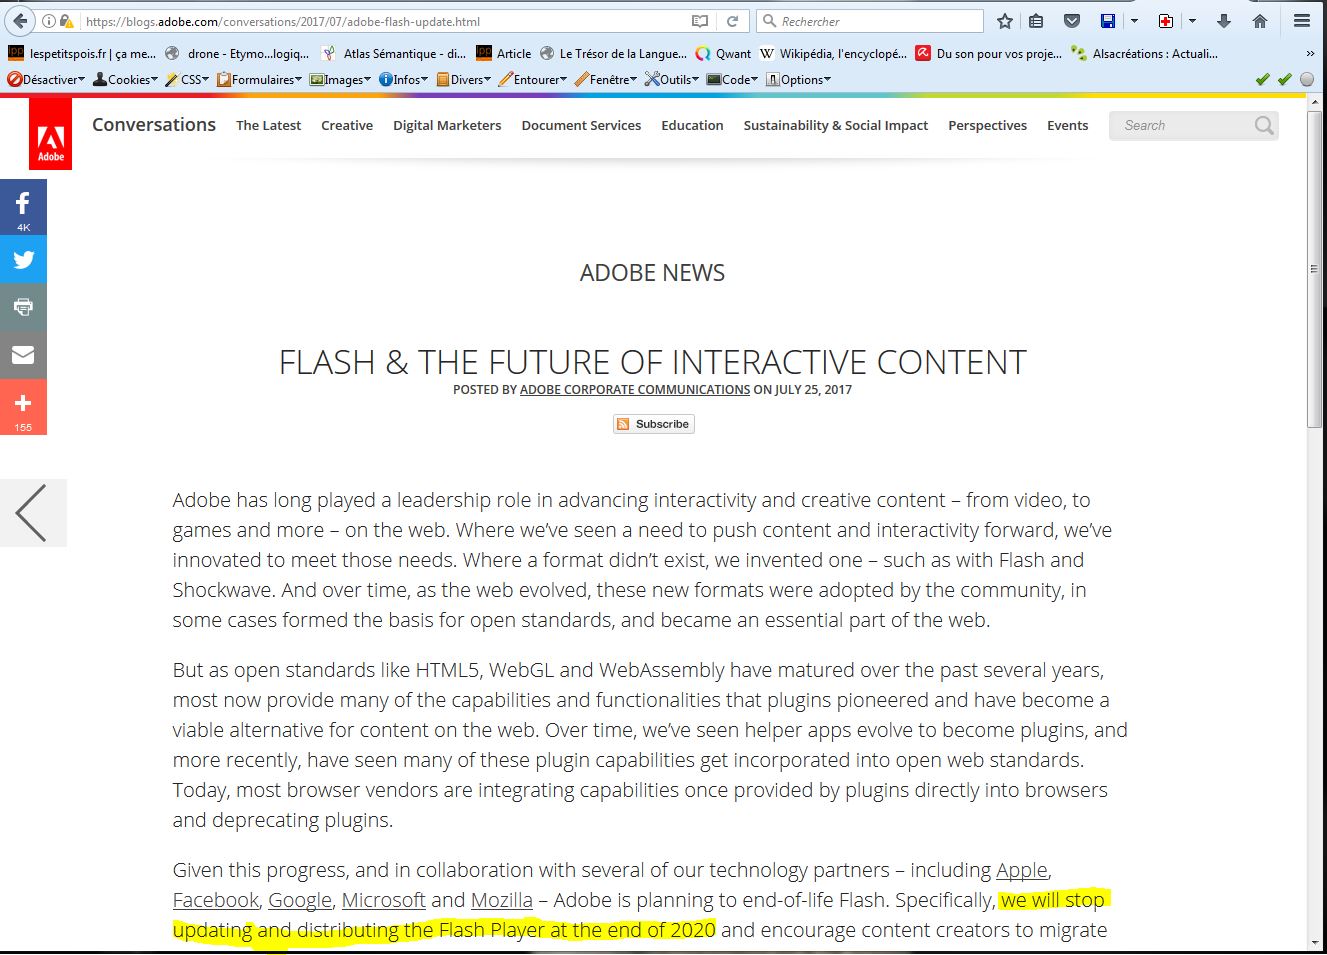Open the Alsacréations bookmark

(x=1145, y=54)
